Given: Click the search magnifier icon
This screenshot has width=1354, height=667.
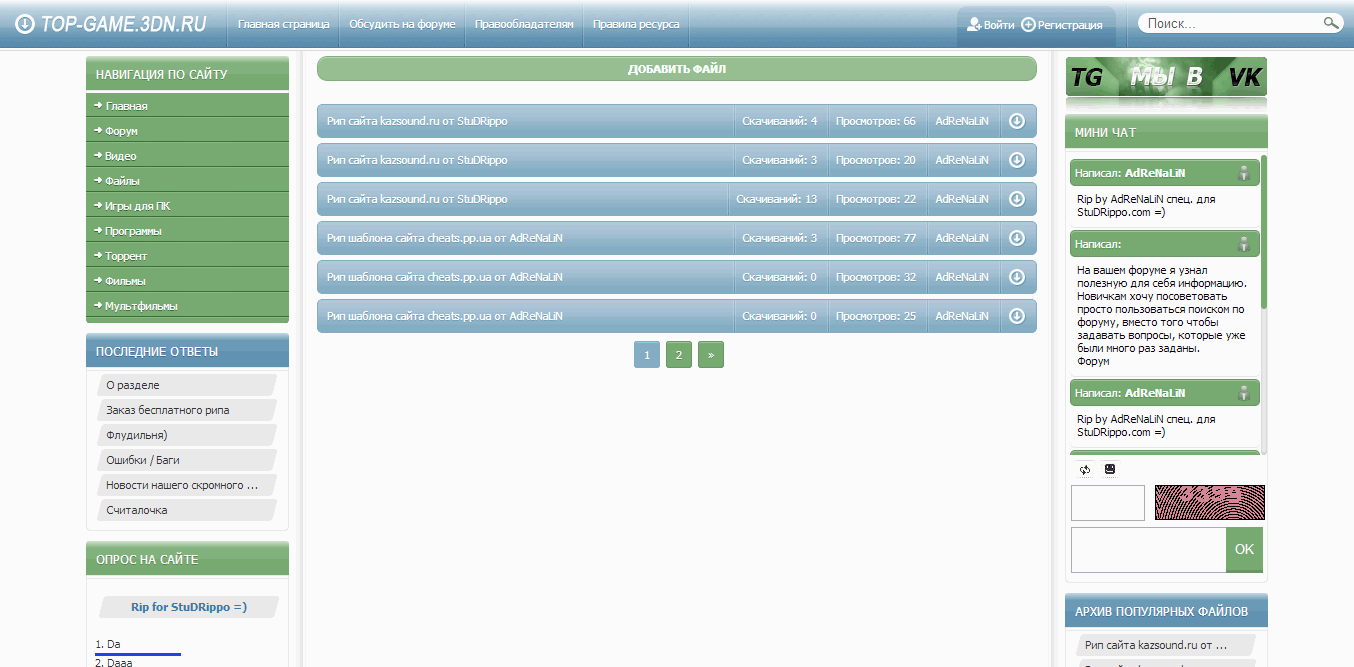Looking at the screenshot, I should click(x=1330, y=23).
